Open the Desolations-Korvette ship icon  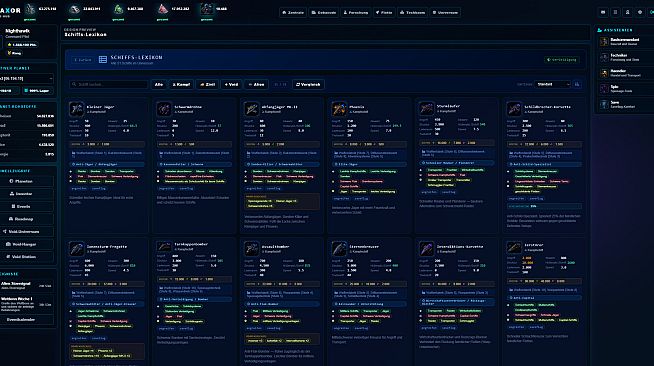coord(426,249)
